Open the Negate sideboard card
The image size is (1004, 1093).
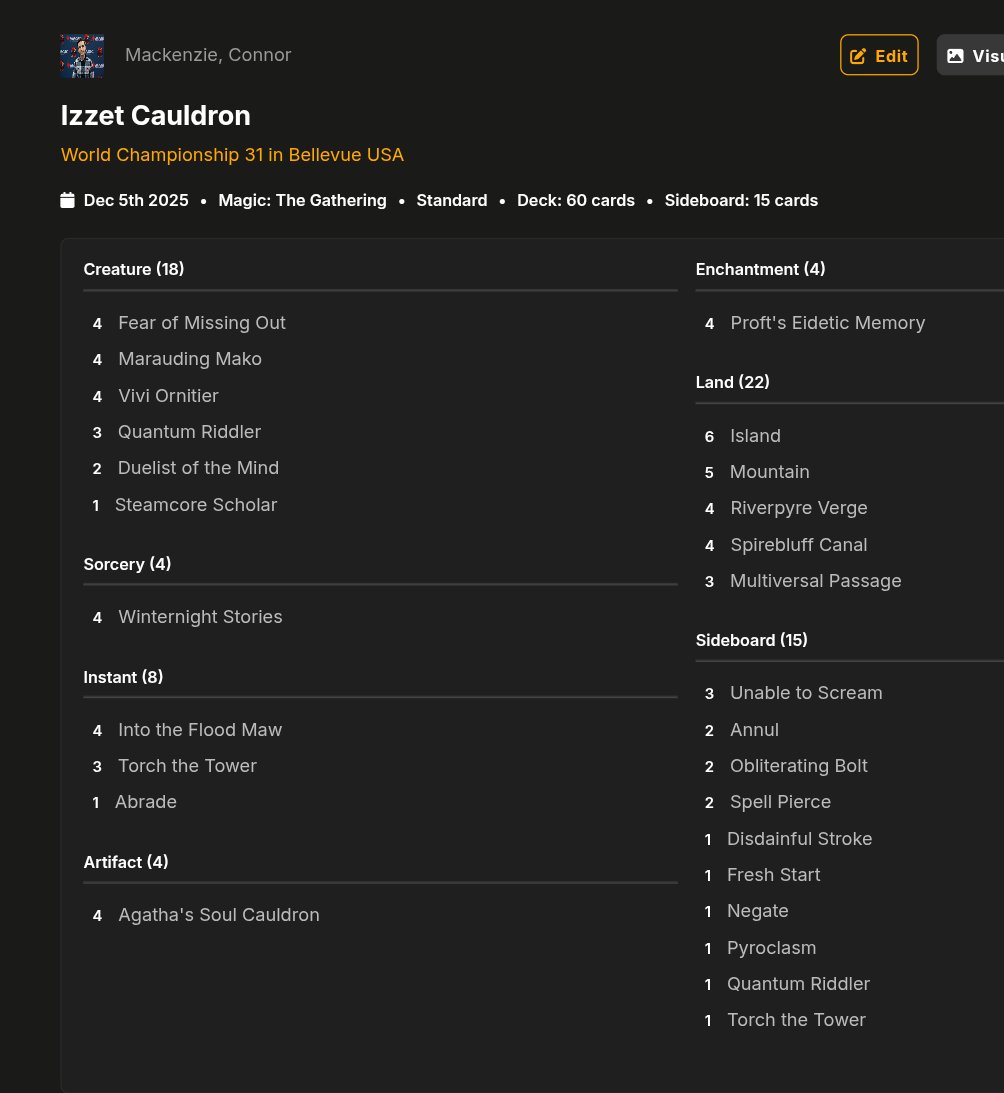coord(757,911)
